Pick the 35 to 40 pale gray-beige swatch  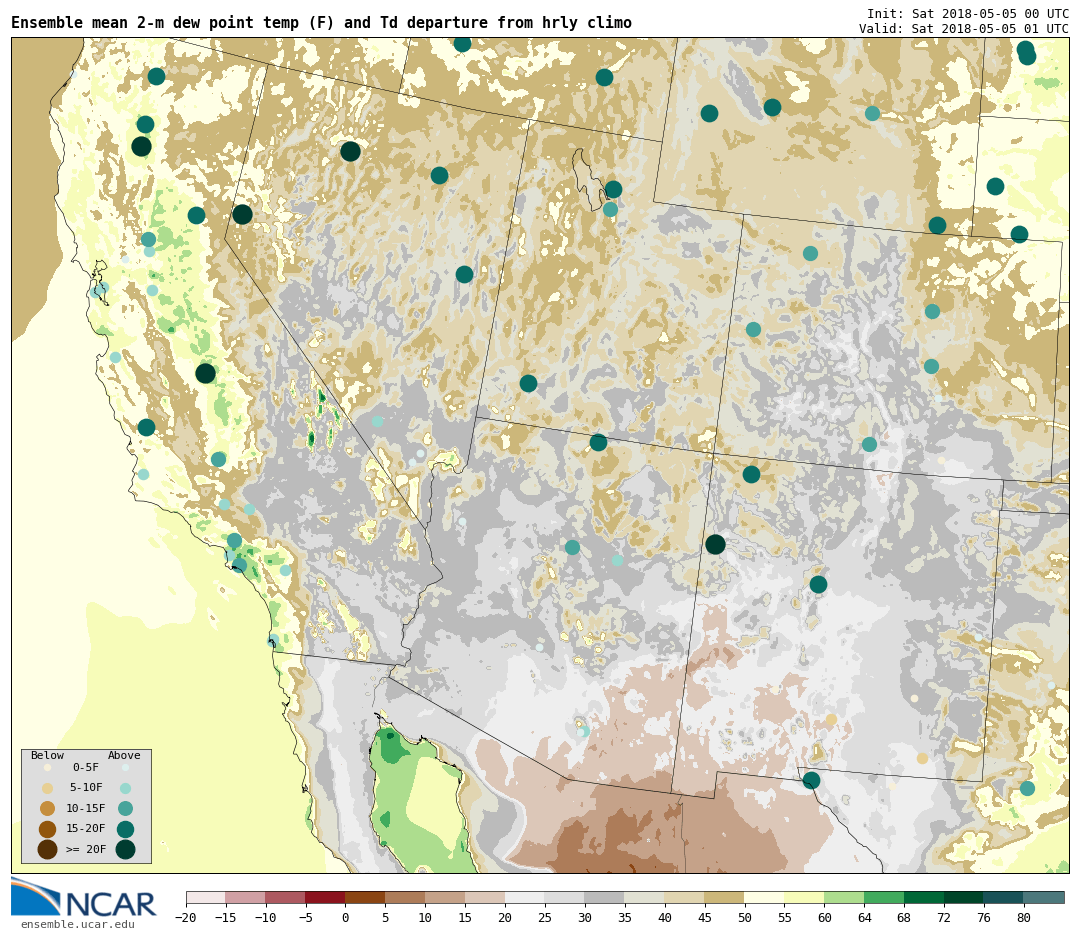645,897
